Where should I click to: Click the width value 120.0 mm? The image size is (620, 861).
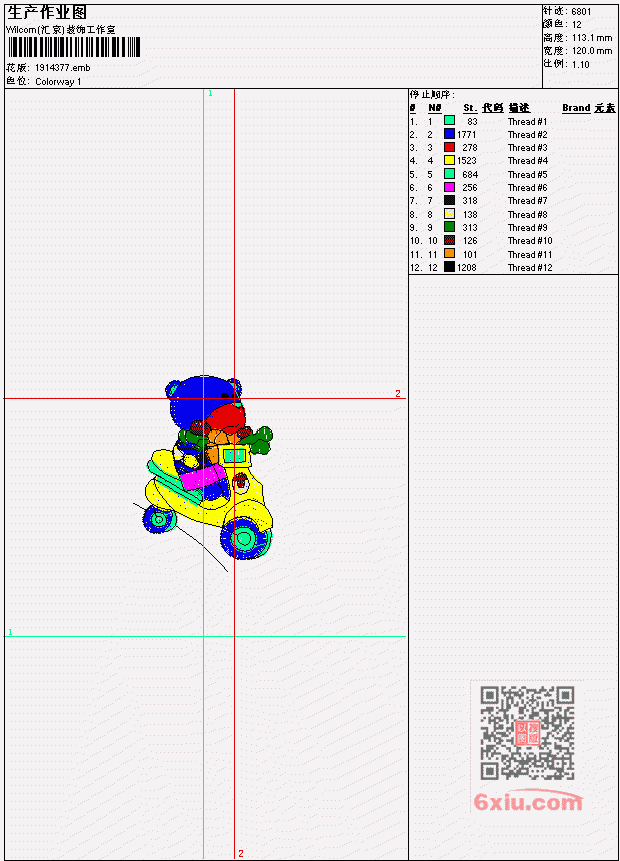pos(592,51)
